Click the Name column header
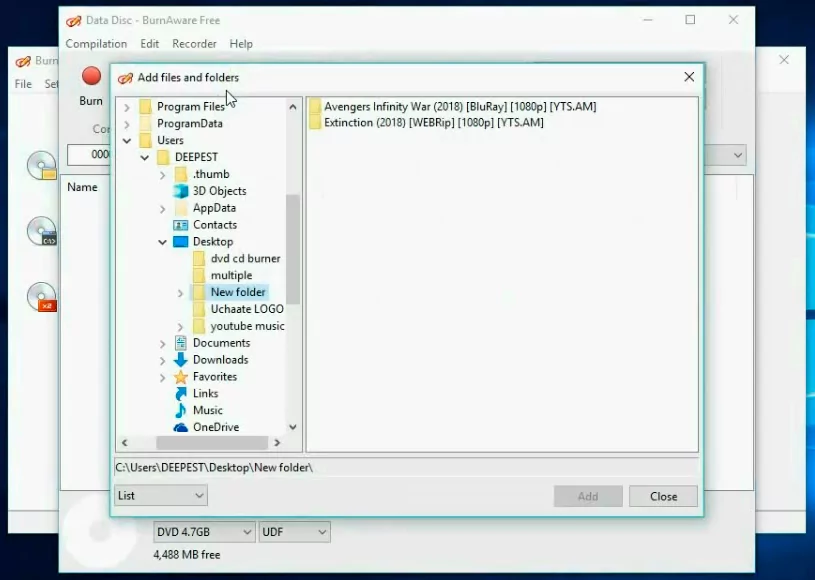 click(x=82, y=188)
